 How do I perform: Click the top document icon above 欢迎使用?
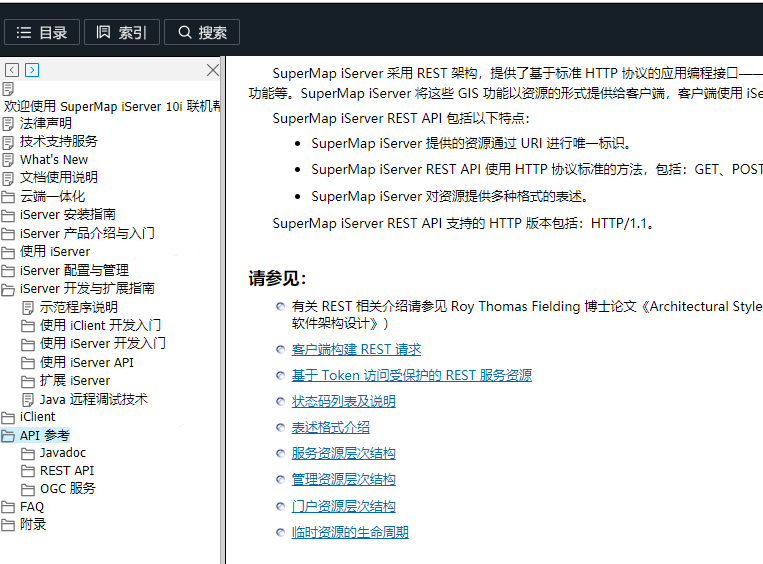(8, 89)
